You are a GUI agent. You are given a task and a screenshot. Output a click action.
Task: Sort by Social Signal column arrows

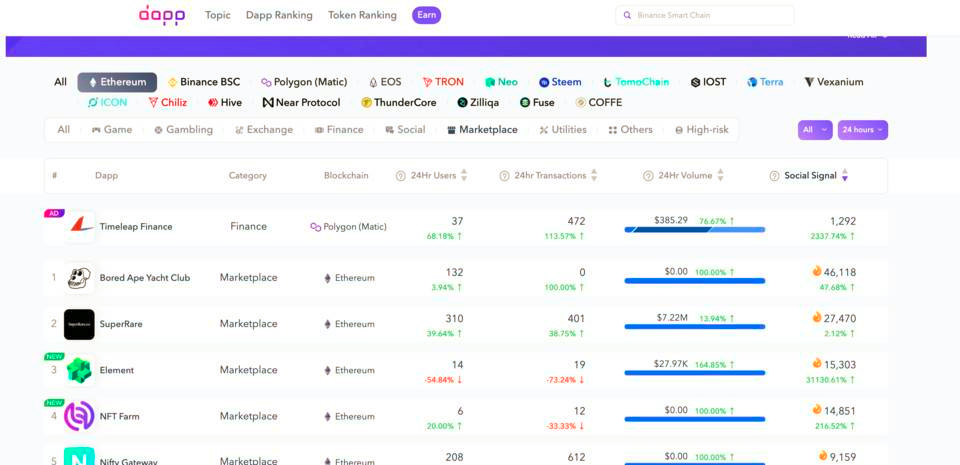pos(845,176)
